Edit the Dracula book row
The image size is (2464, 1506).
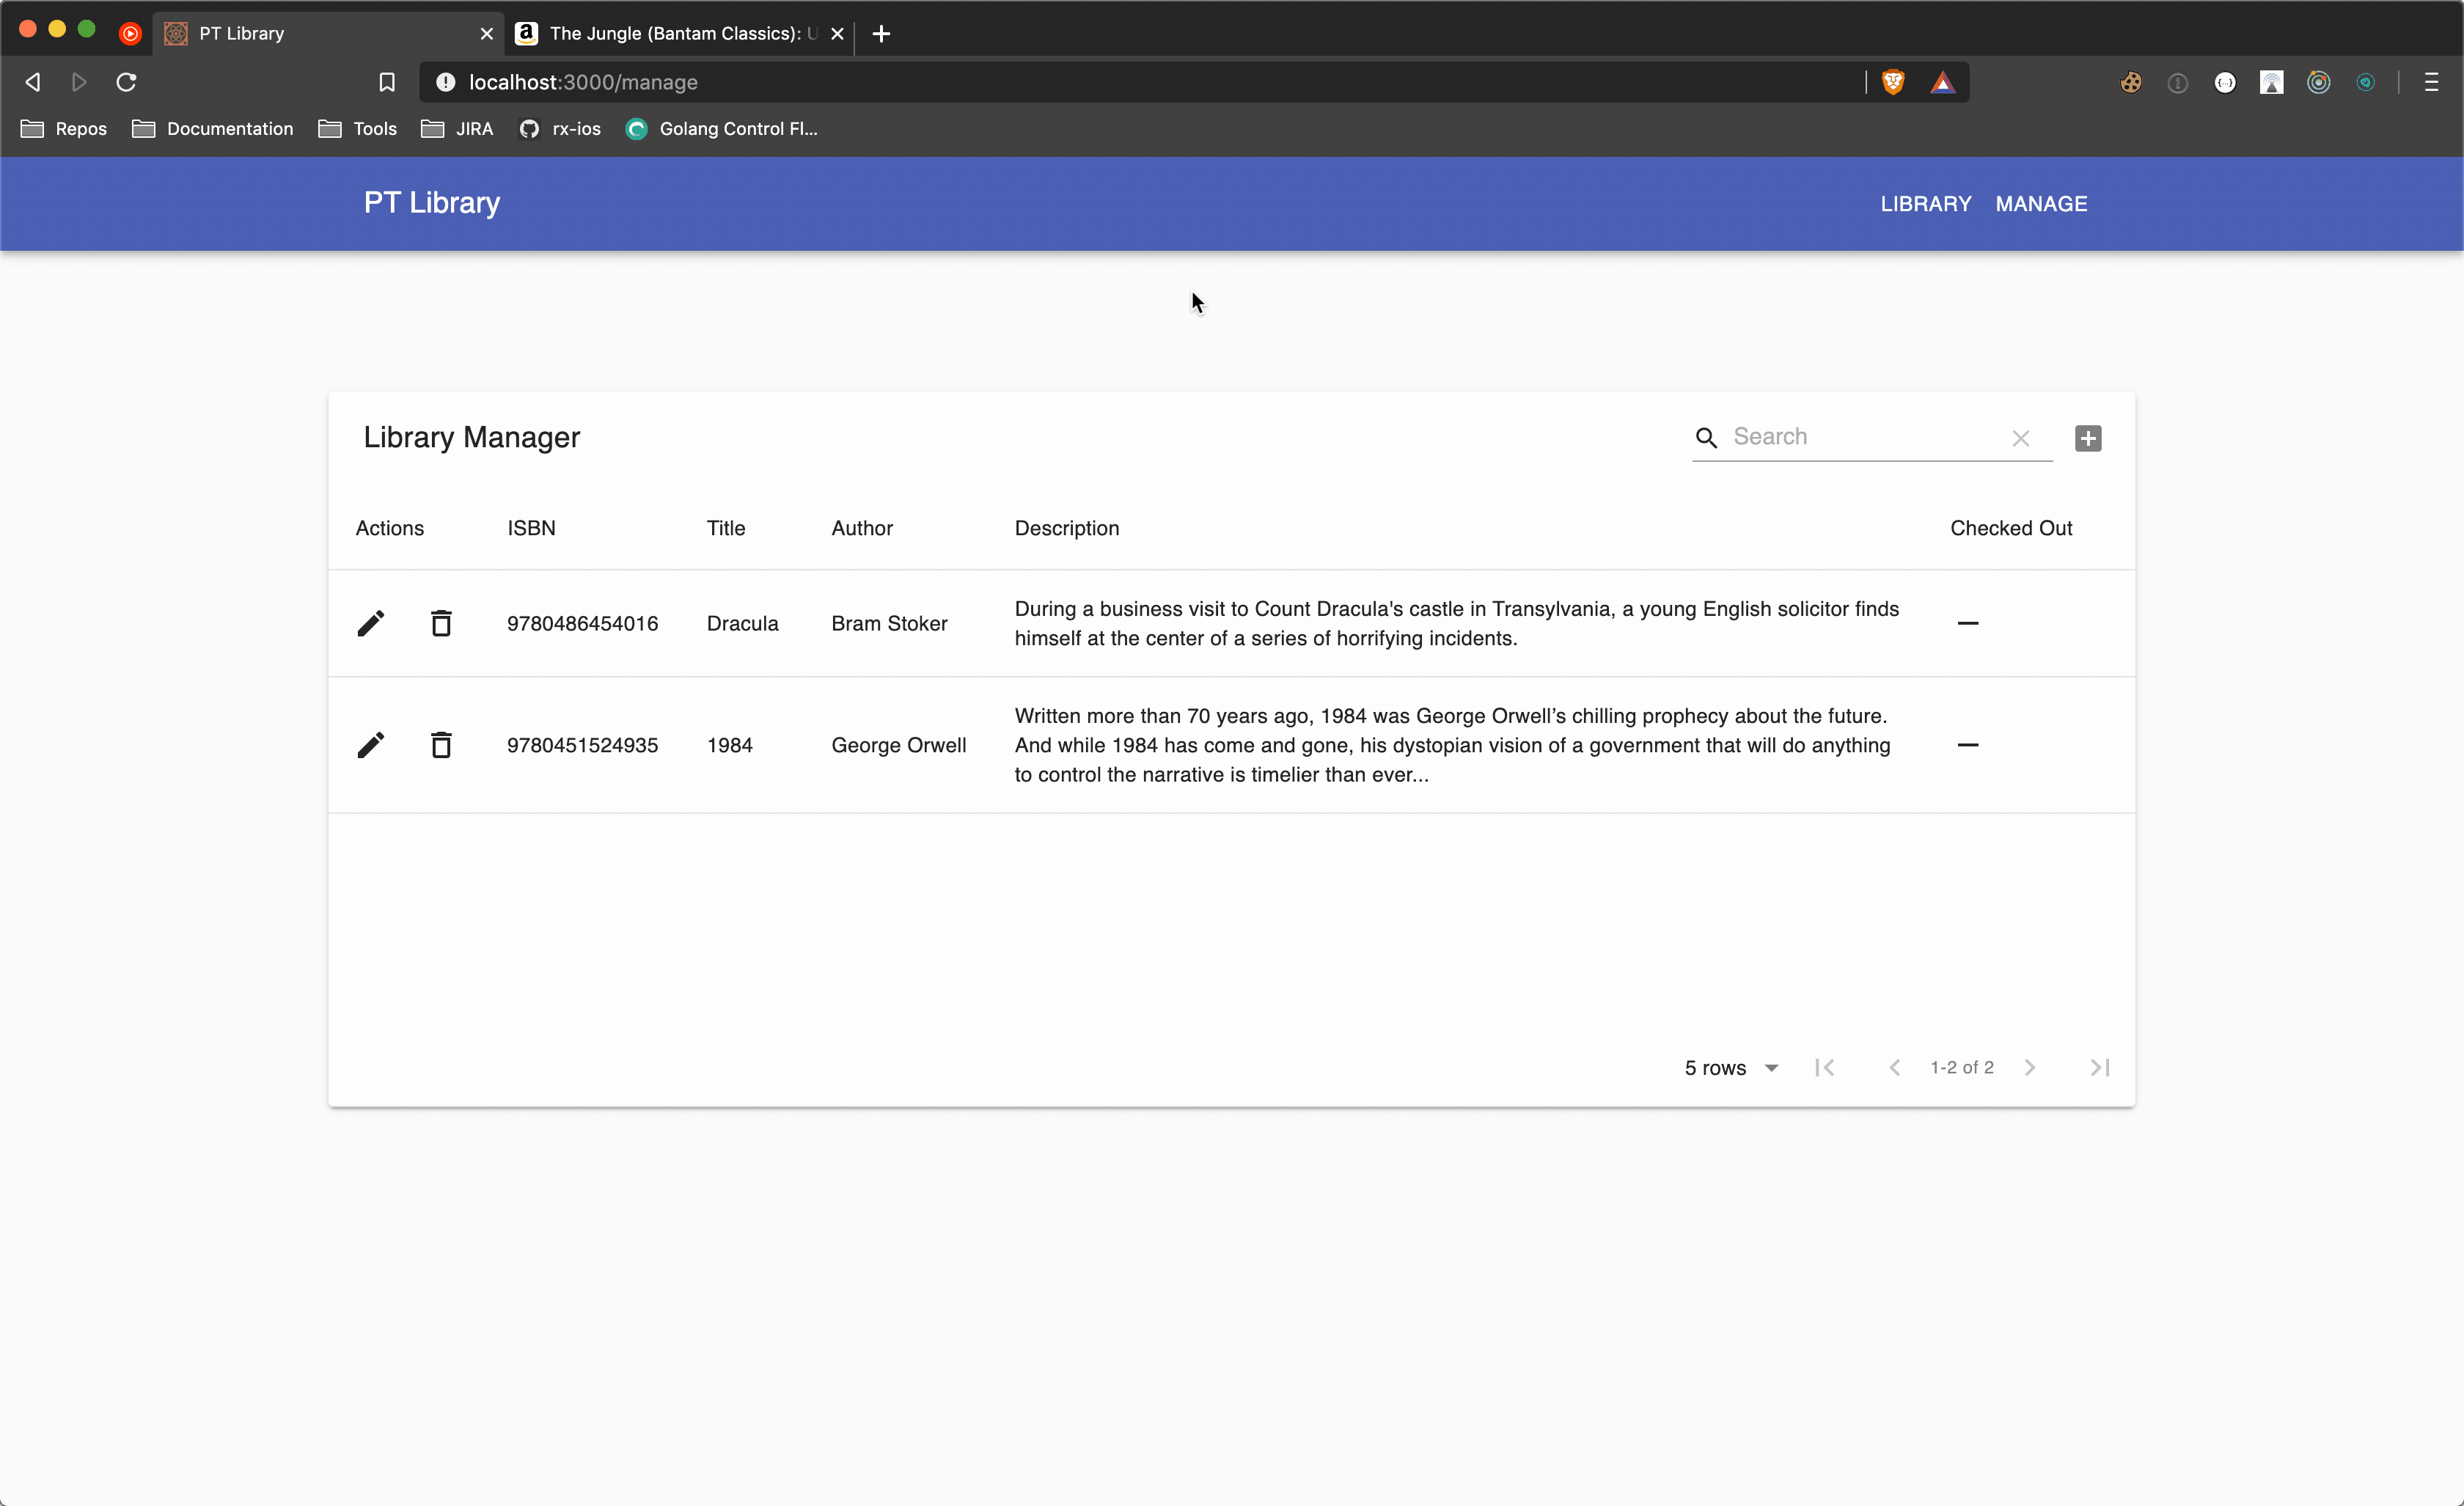tap(370, 623)
